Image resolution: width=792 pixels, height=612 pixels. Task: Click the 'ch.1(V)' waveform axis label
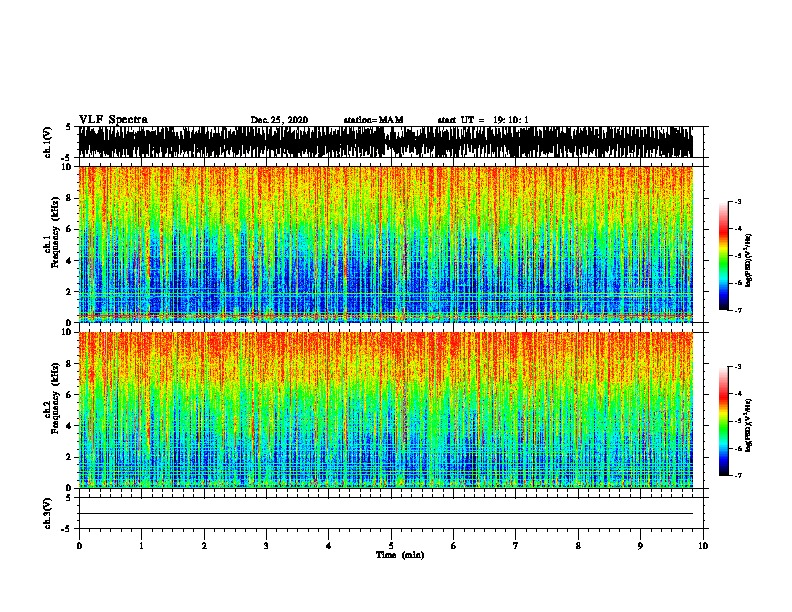pos(48,142)
